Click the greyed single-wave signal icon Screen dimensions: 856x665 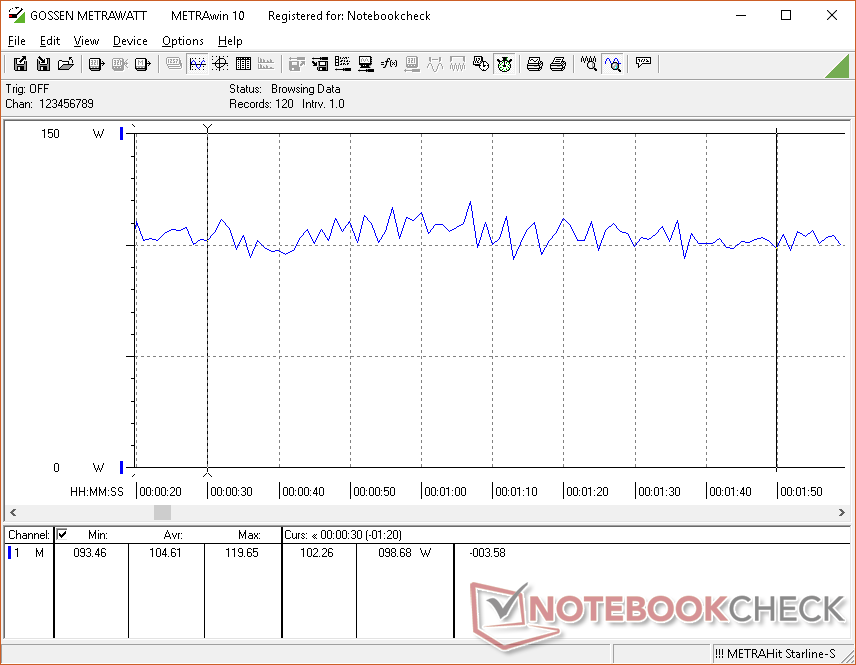point(435,64)
